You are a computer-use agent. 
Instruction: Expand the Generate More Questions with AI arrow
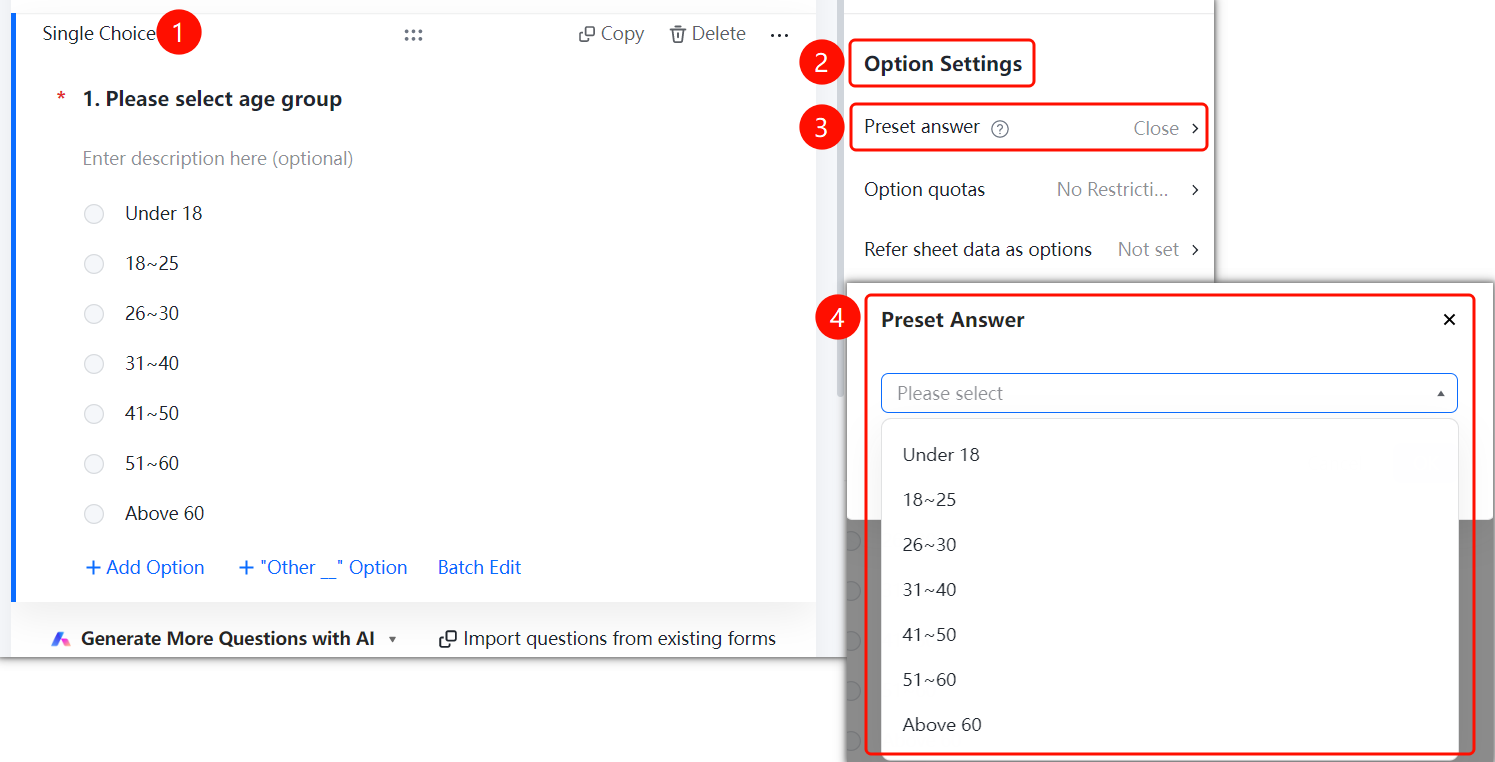pos(393,640)
